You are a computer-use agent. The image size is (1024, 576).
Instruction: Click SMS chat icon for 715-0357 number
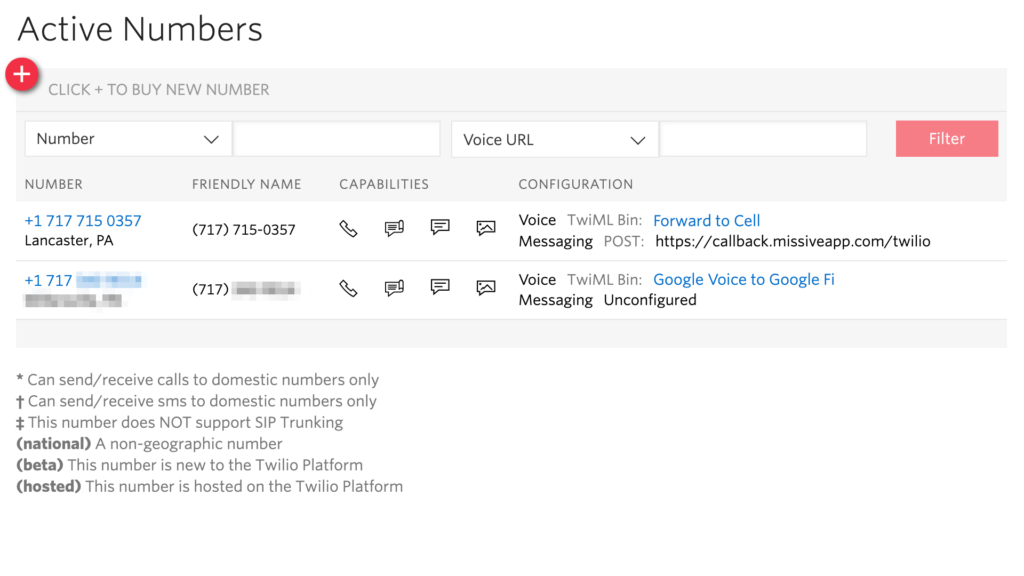[440, 228]
